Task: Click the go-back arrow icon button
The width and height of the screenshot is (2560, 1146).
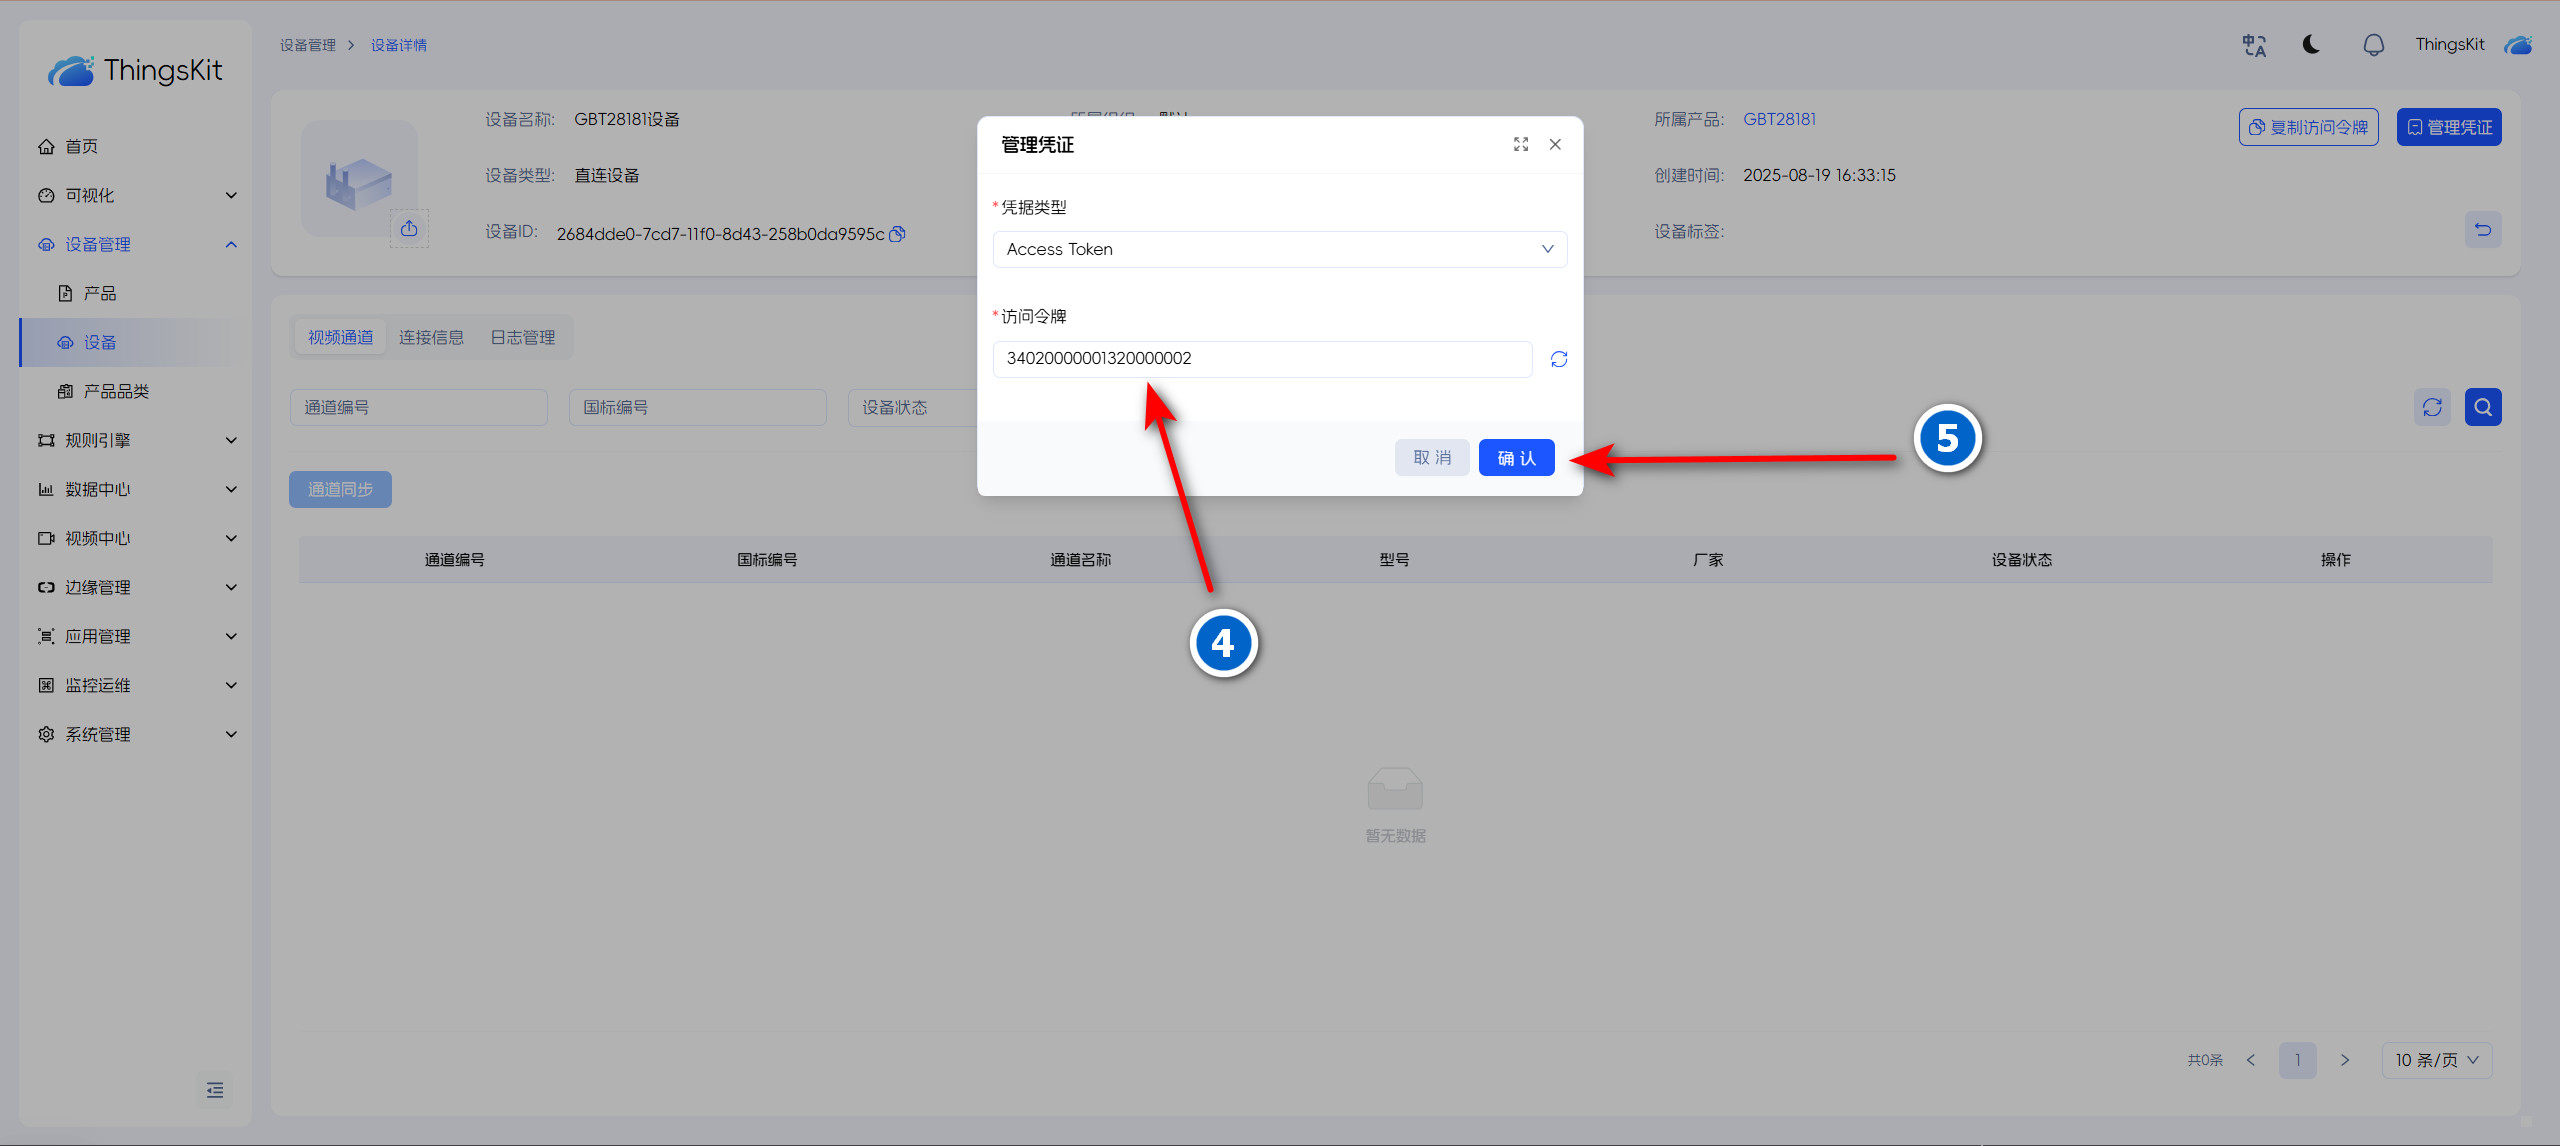Action: coord(2482,230)
